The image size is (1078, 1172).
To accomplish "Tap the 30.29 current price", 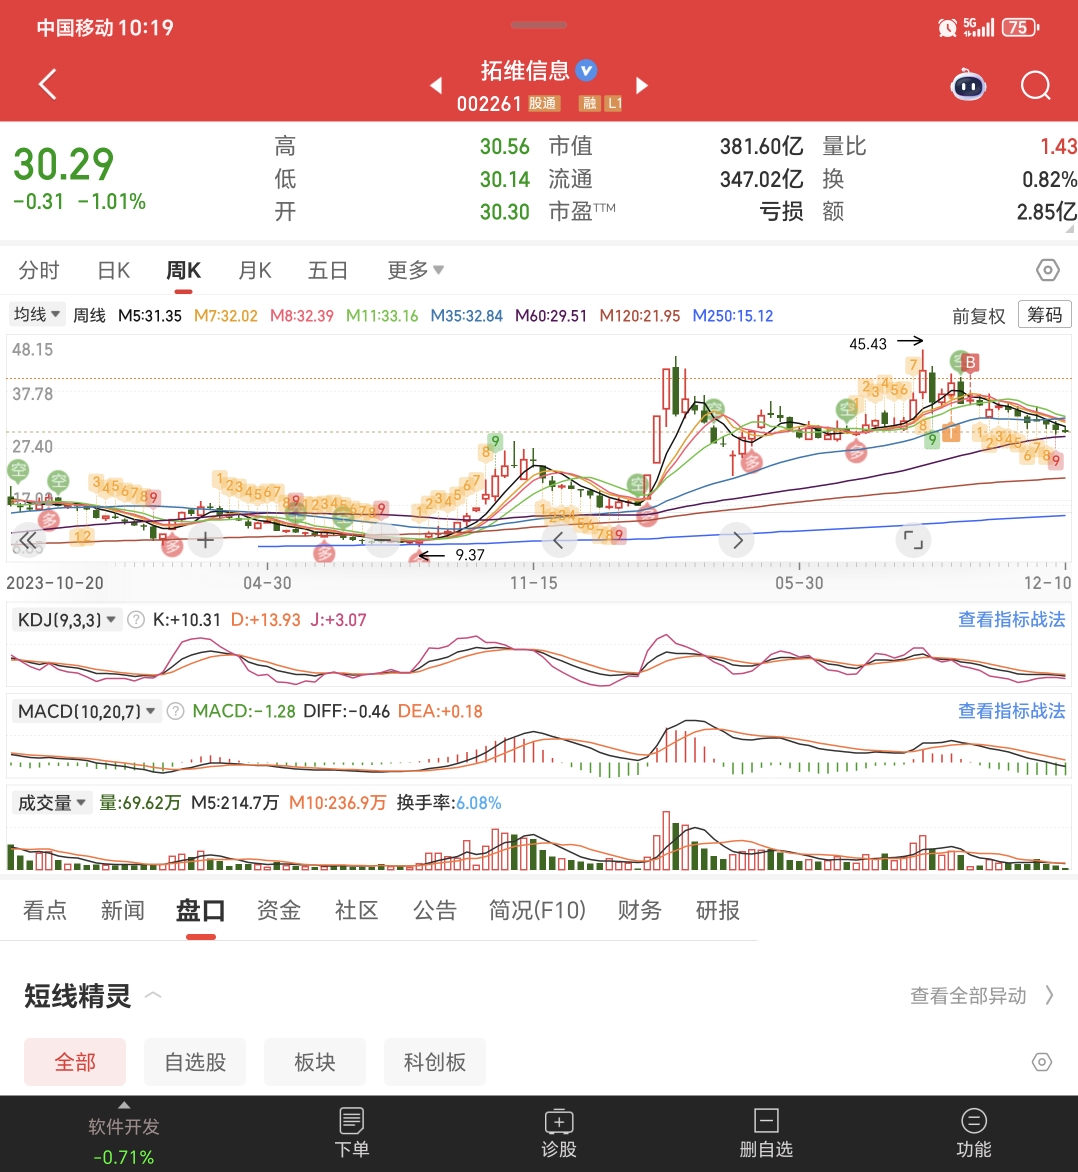I will click(x=64, y=164).
